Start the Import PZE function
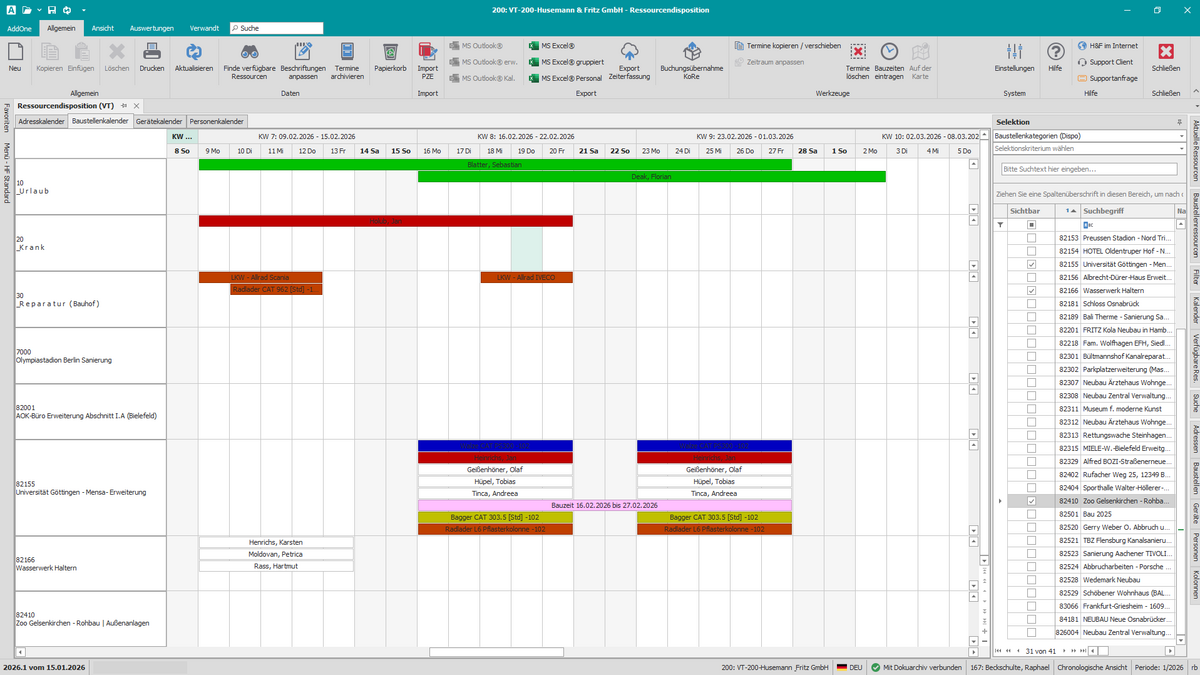 427,53
